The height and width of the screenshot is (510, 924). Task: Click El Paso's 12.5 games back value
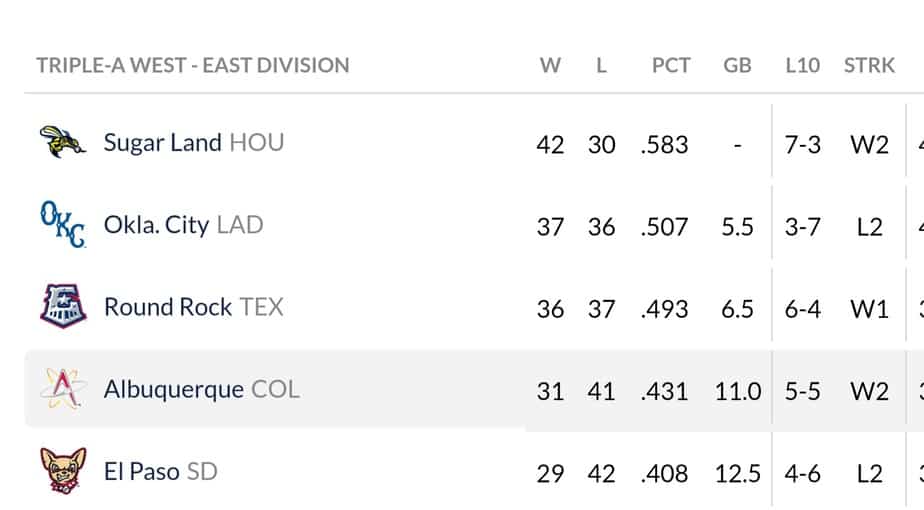(x=738, y=473)
